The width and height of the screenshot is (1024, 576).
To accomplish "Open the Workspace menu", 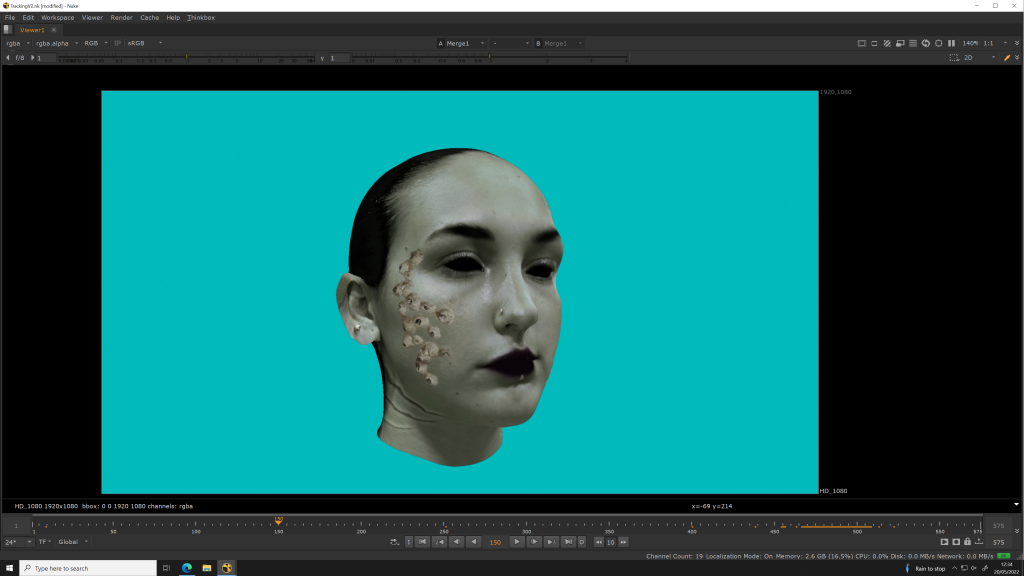I will (57, 18).
